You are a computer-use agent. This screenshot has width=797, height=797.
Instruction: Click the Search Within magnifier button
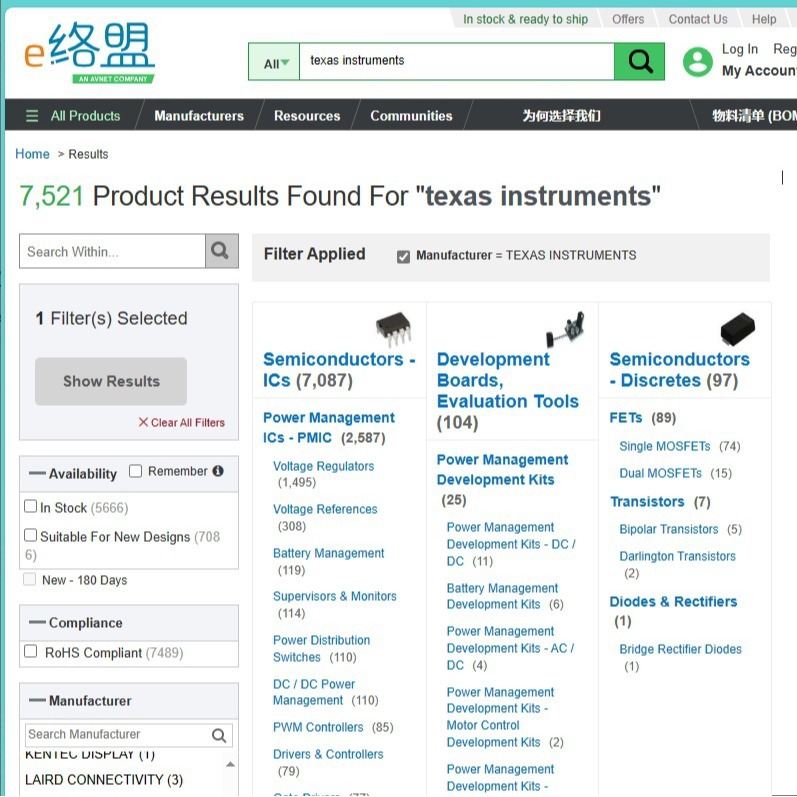(221, 251)
